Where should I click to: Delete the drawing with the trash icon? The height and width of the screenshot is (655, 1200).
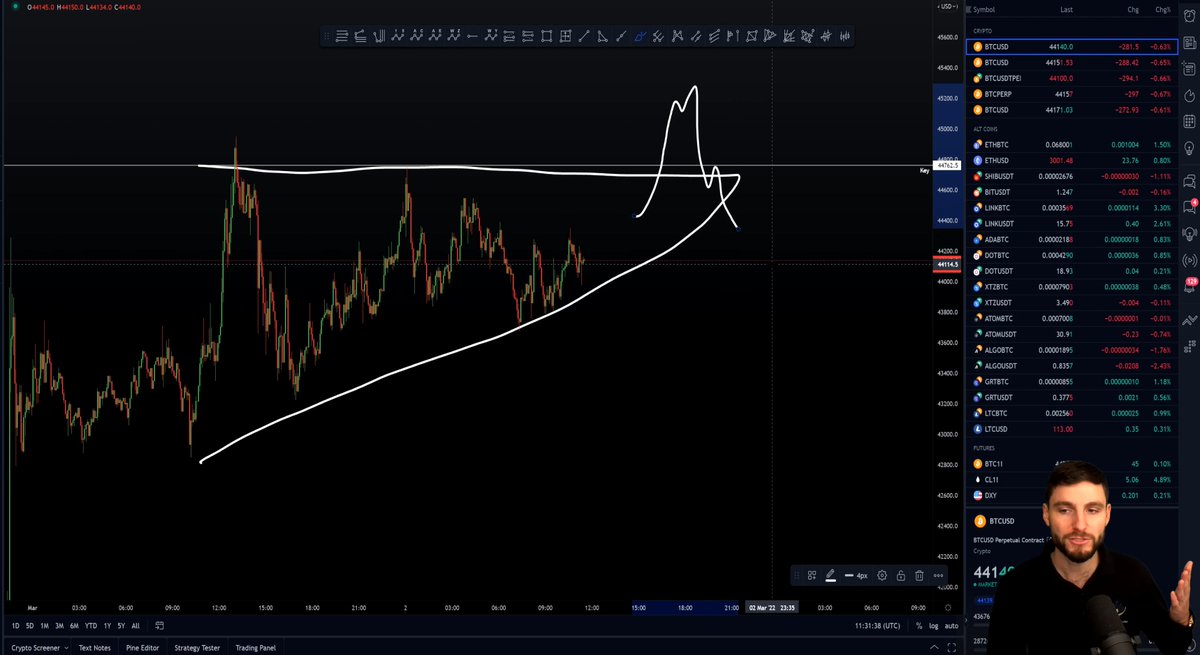[x=918, y=575]
